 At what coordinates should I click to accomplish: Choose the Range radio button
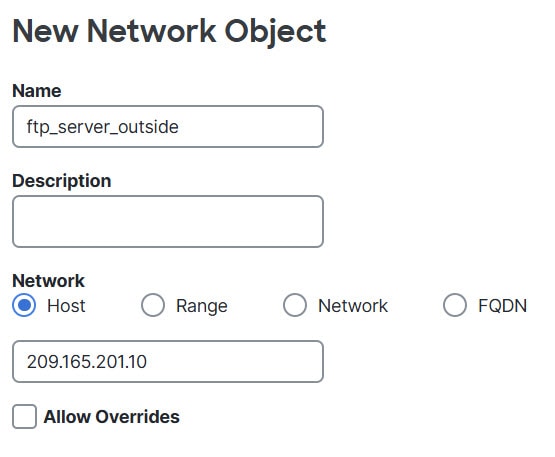pos(153,305)
